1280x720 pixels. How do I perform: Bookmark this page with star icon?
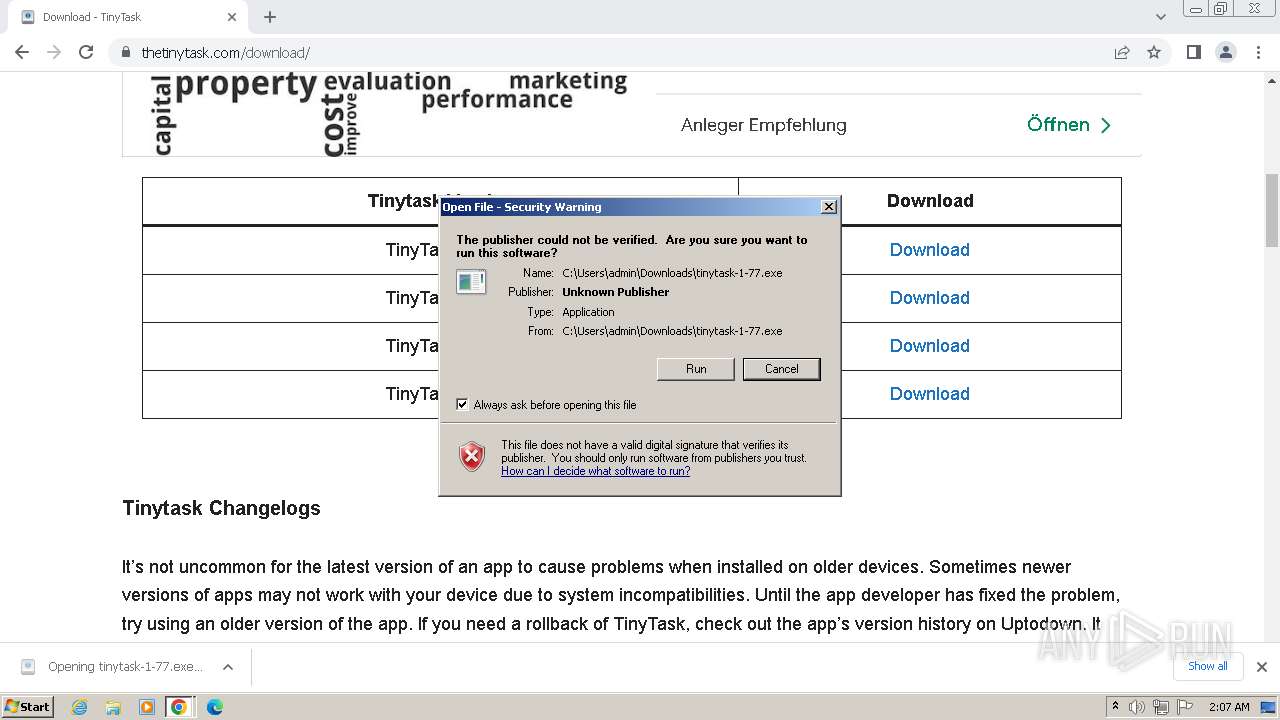[1154, 52]
